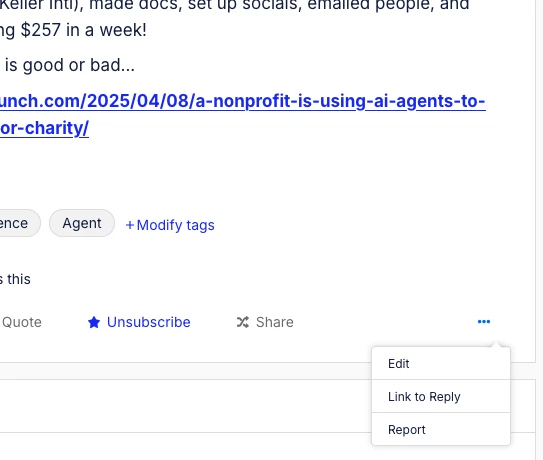
Task: Click the Modify tags link text
Action: tap(176, 225)
